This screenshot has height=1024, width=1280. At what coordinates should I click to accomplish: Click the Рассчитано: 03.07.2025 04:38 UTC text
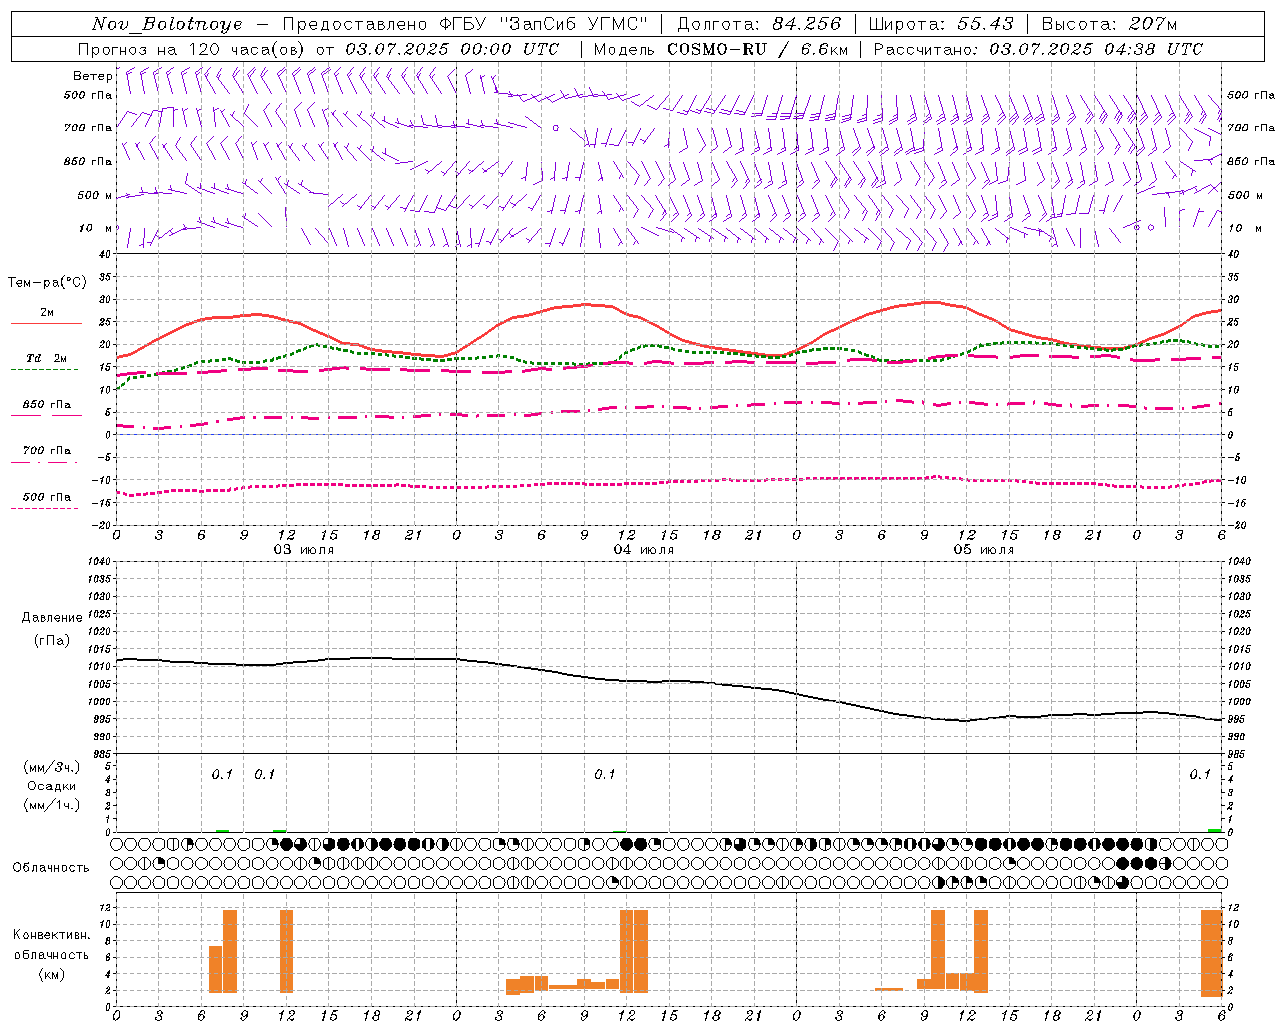pos(1038,49)
